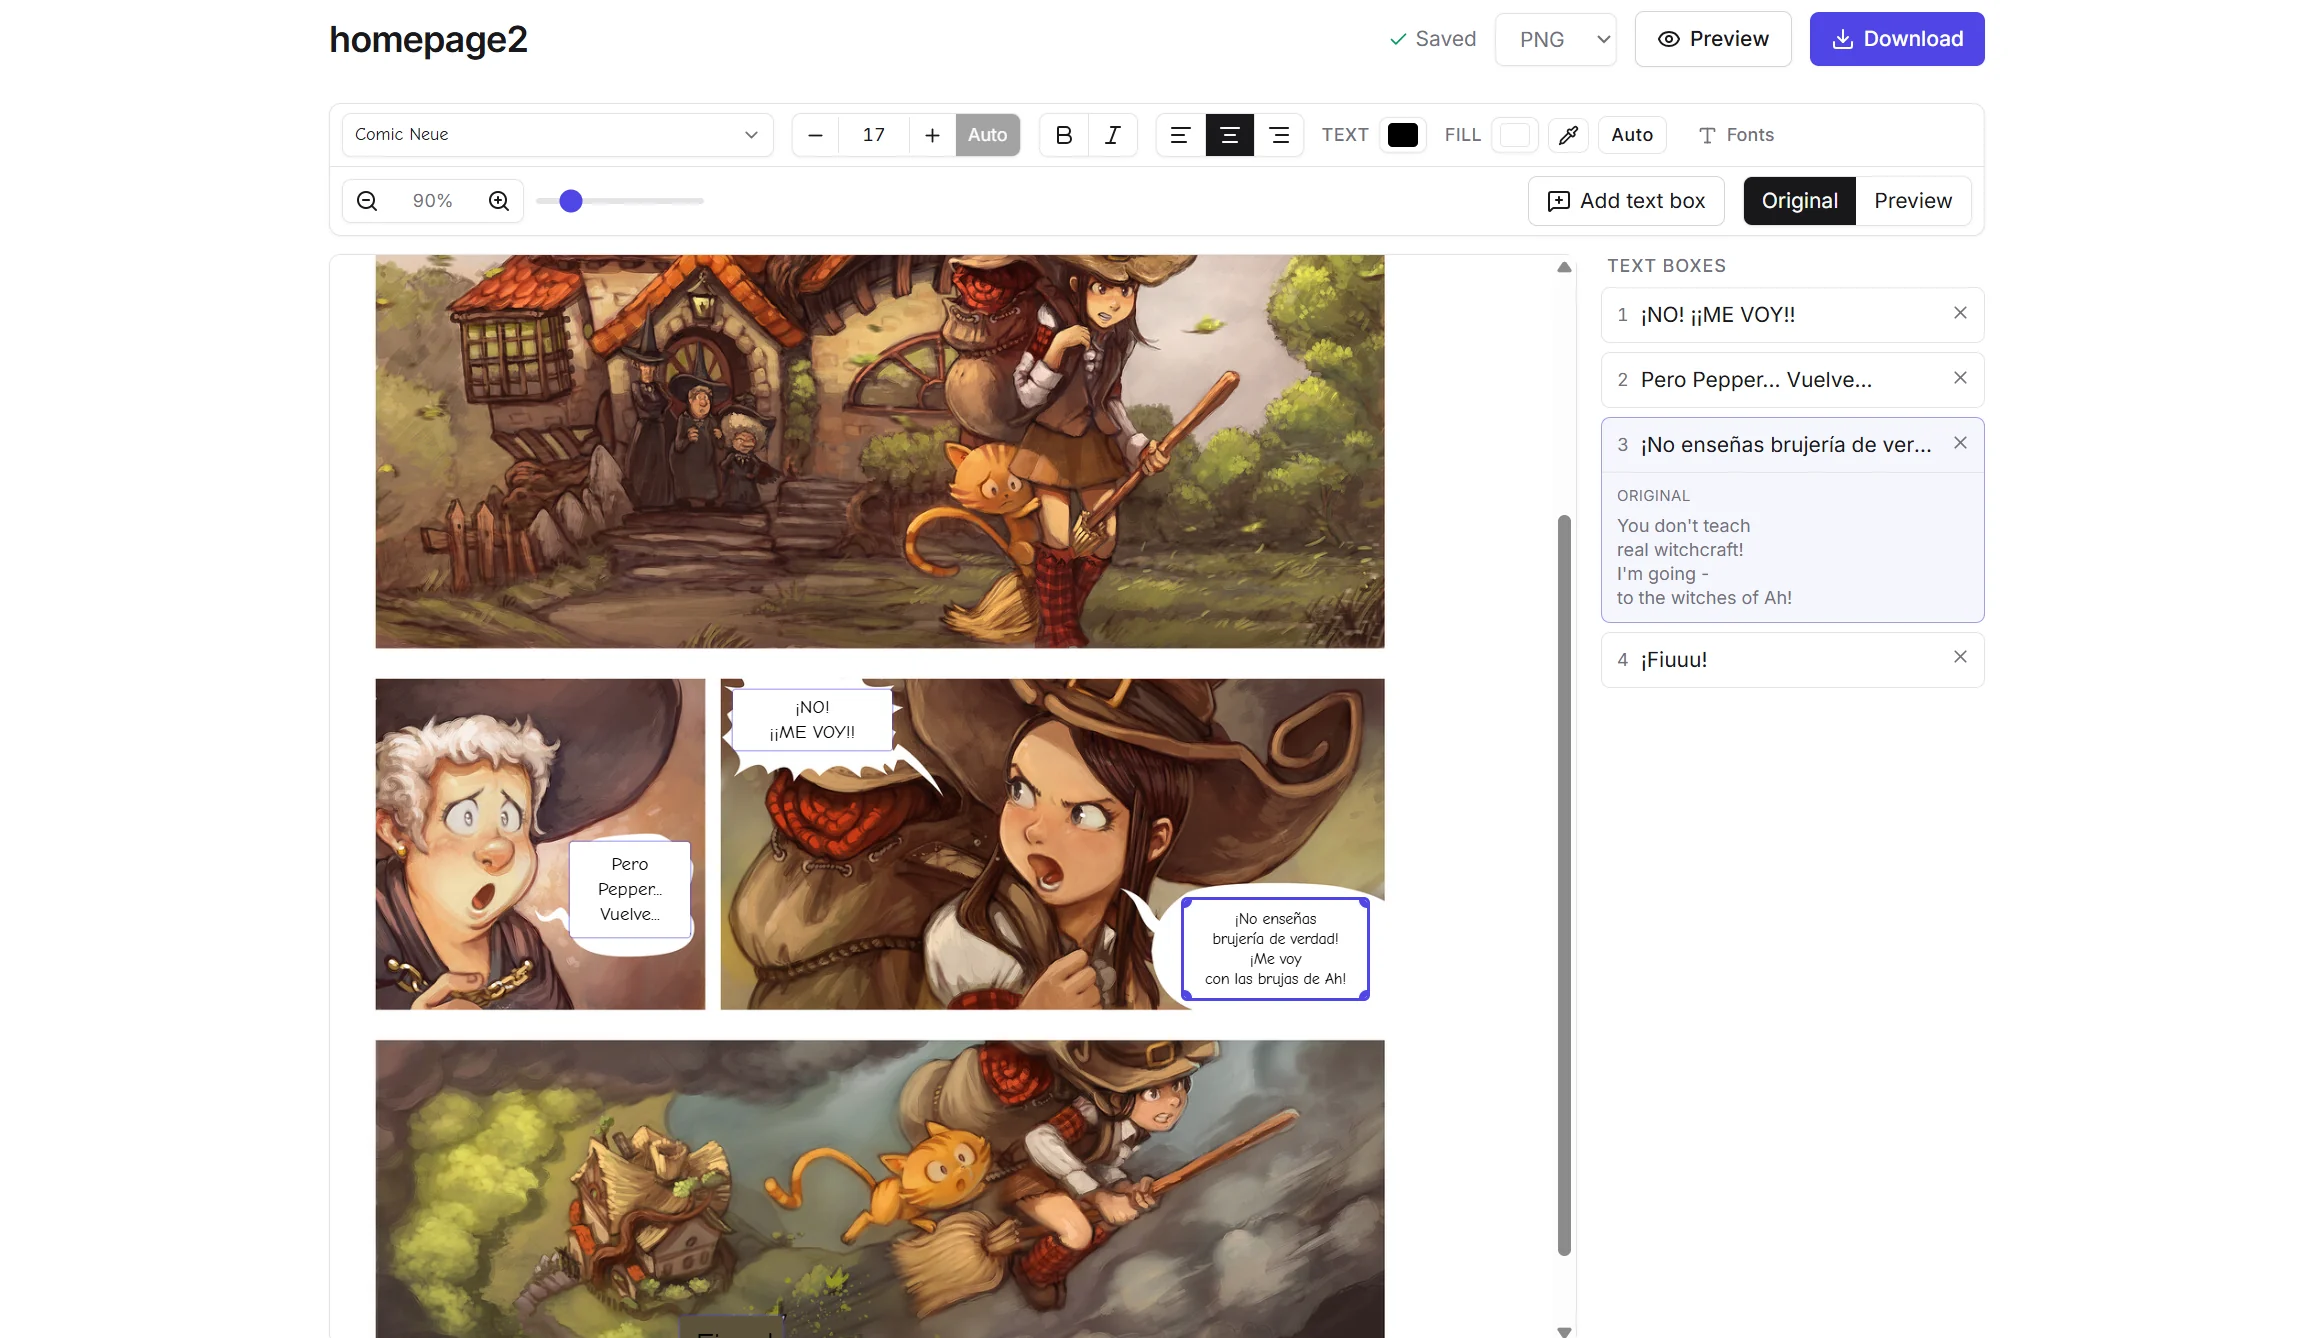2315x1338 pixels.
Task: Delete text box 3 ¡No enseñas brujería
Action: (1960, 443)
